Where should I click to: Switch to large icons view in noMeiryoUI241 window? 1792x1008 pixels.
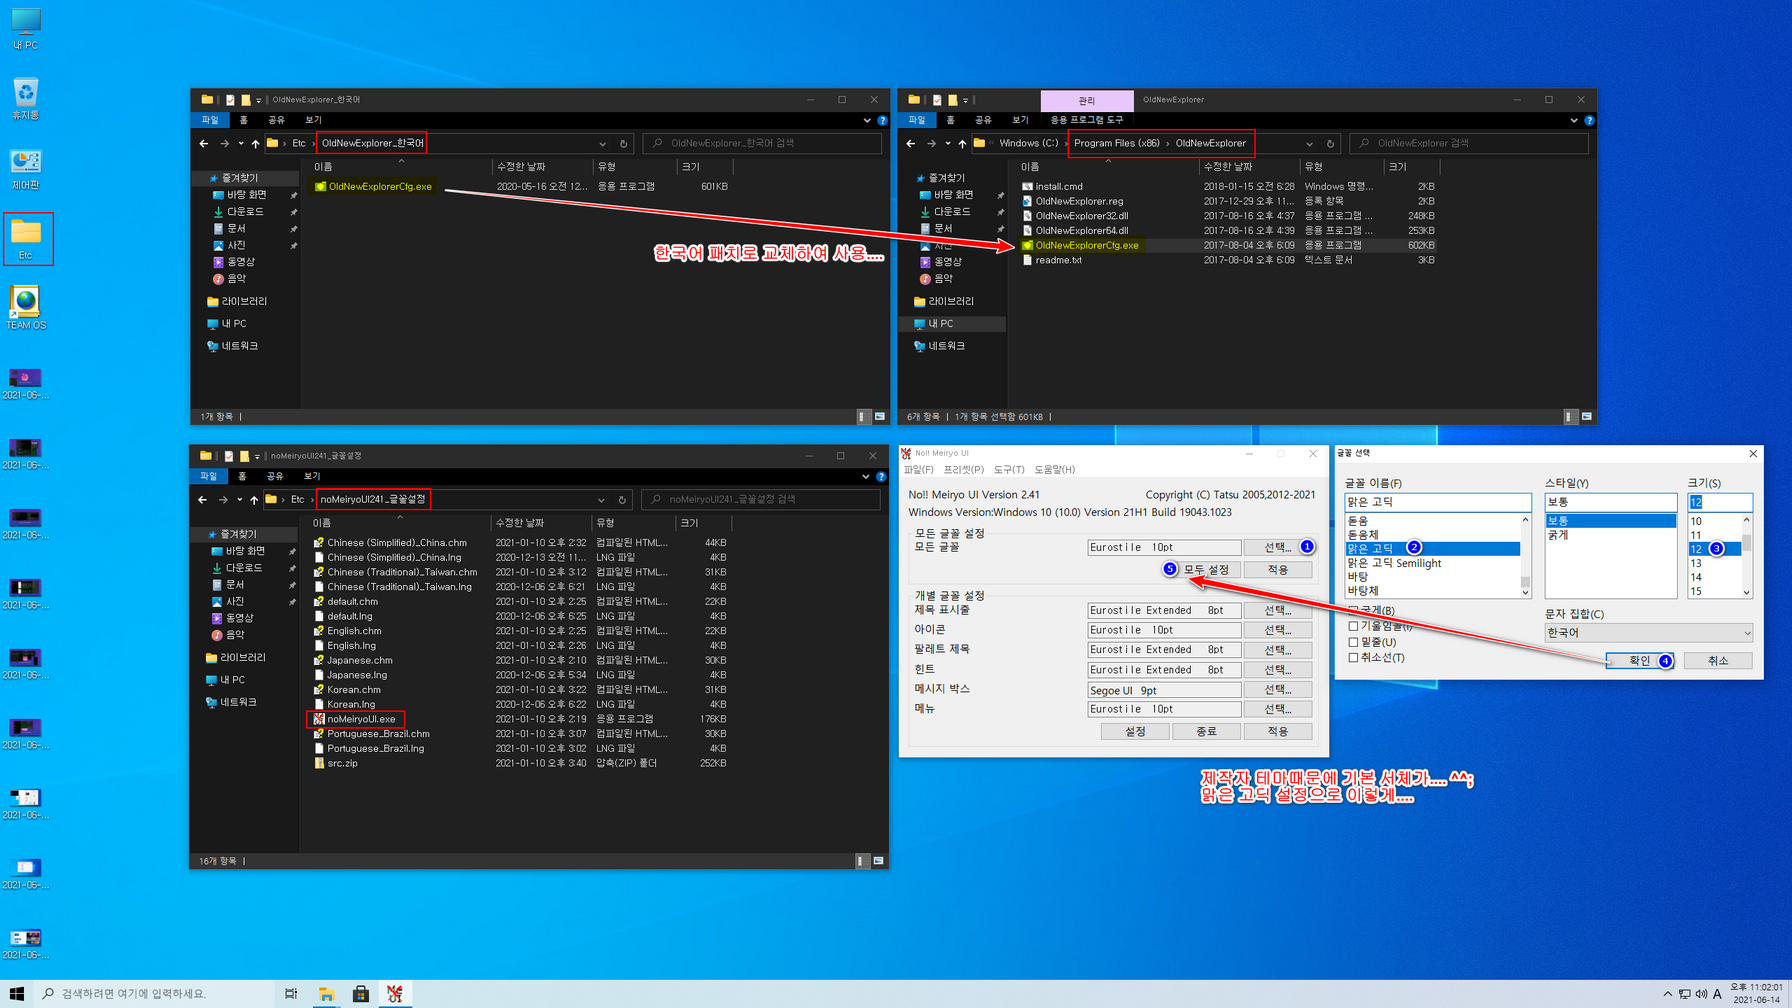point(878,860)
